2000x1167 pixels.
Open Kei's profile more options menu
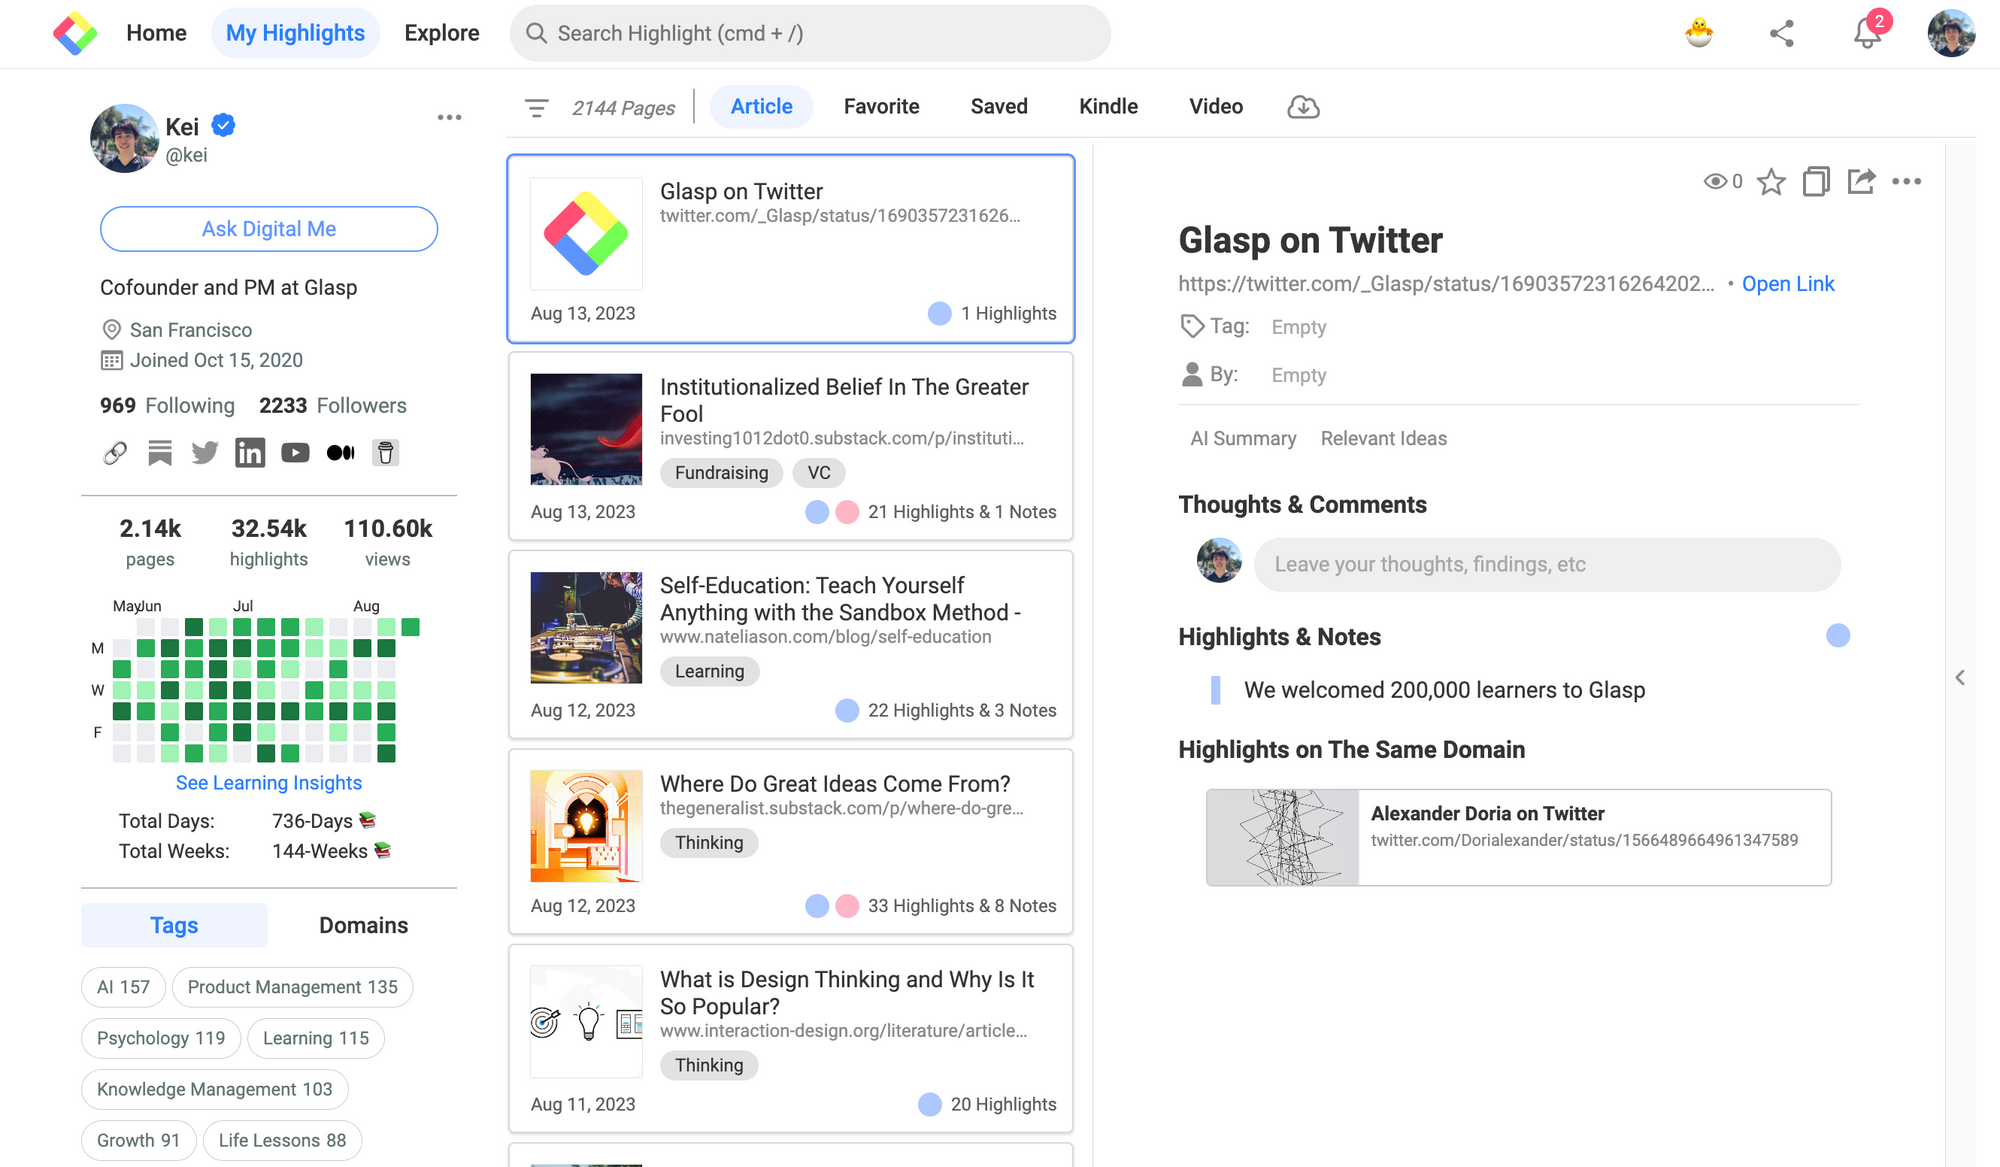pos(449,118)
